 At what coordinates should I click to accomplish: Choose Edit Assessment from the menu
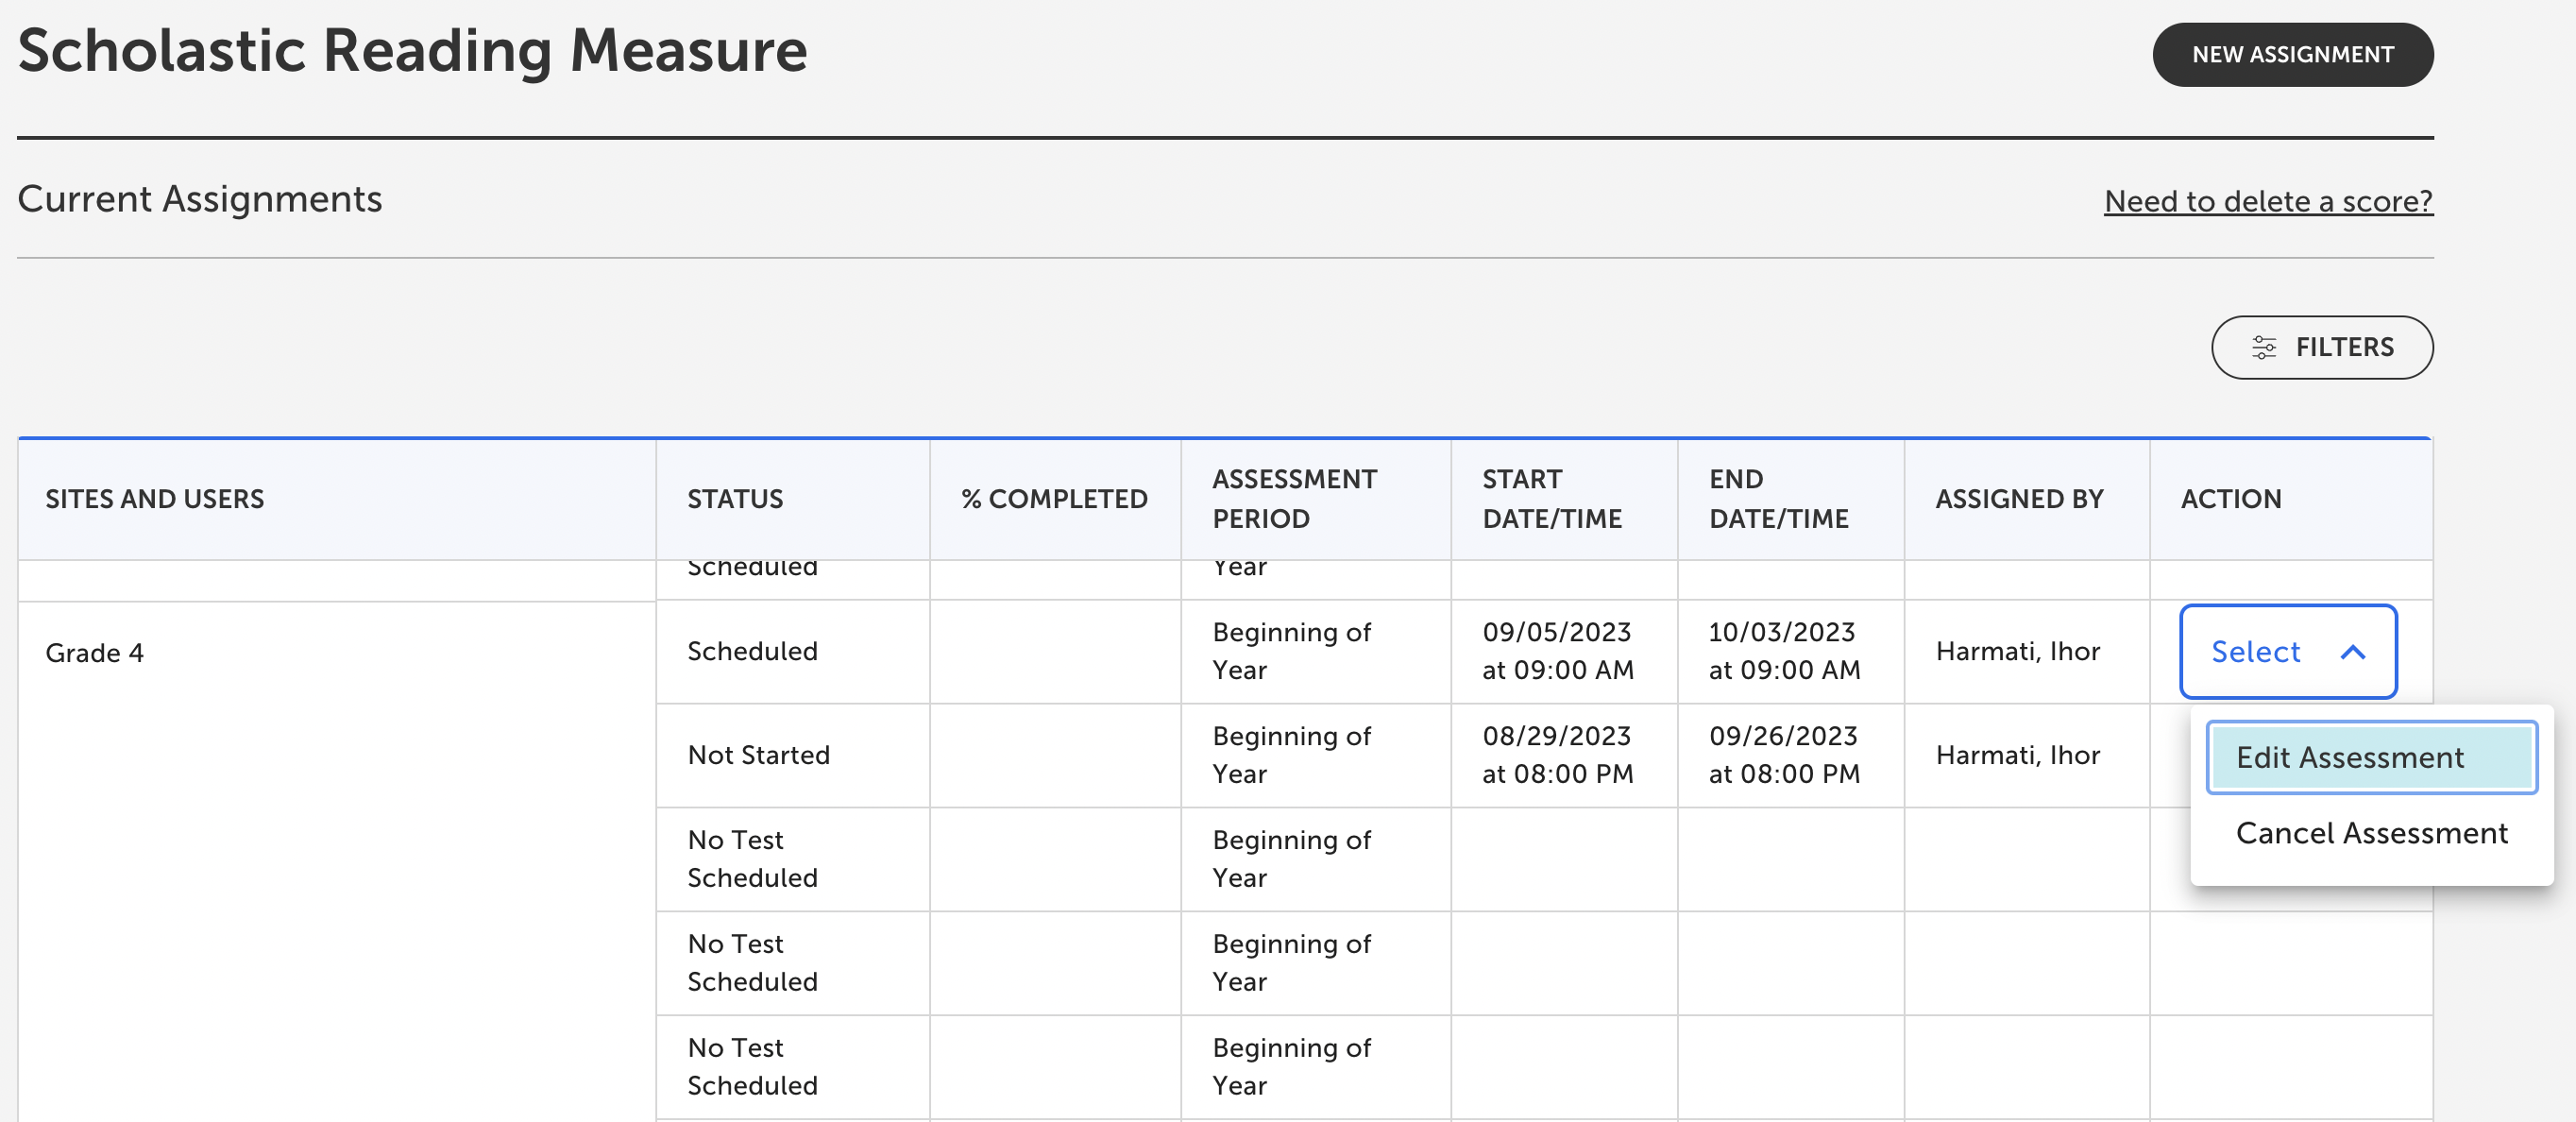coord(2371,757)
